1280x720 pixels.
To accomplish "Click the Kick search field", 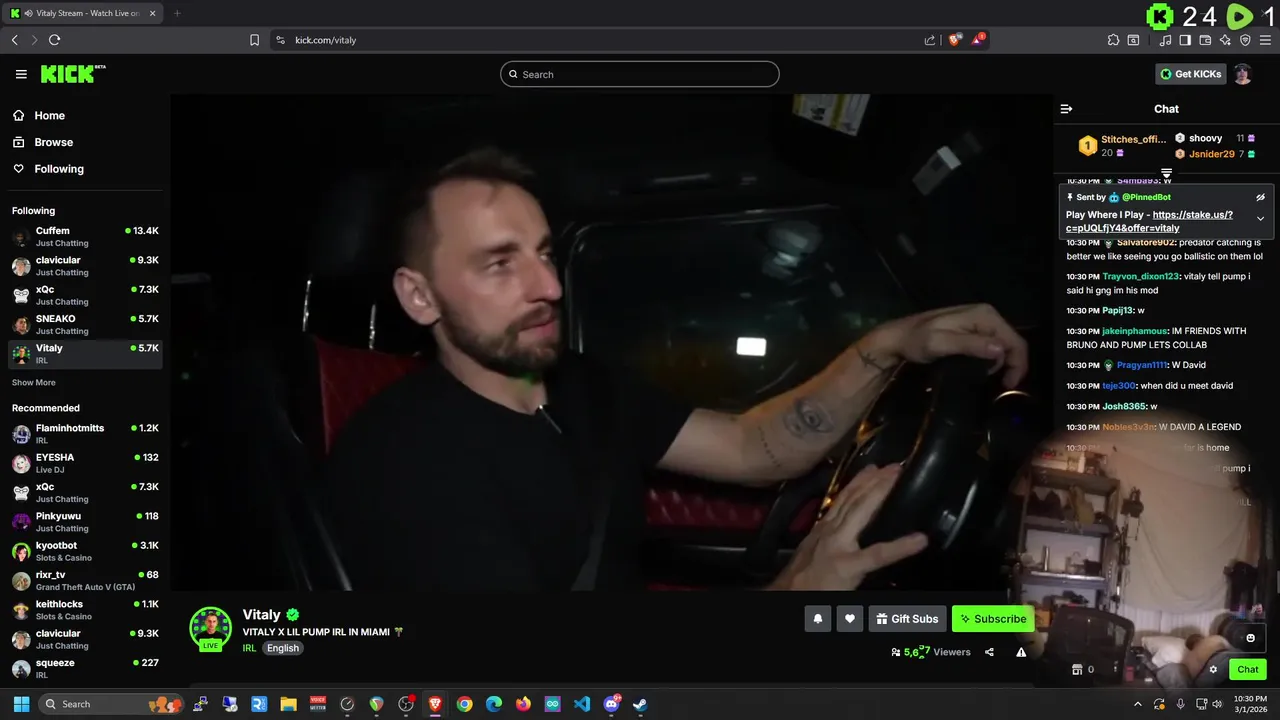I will tap(640, 74).
